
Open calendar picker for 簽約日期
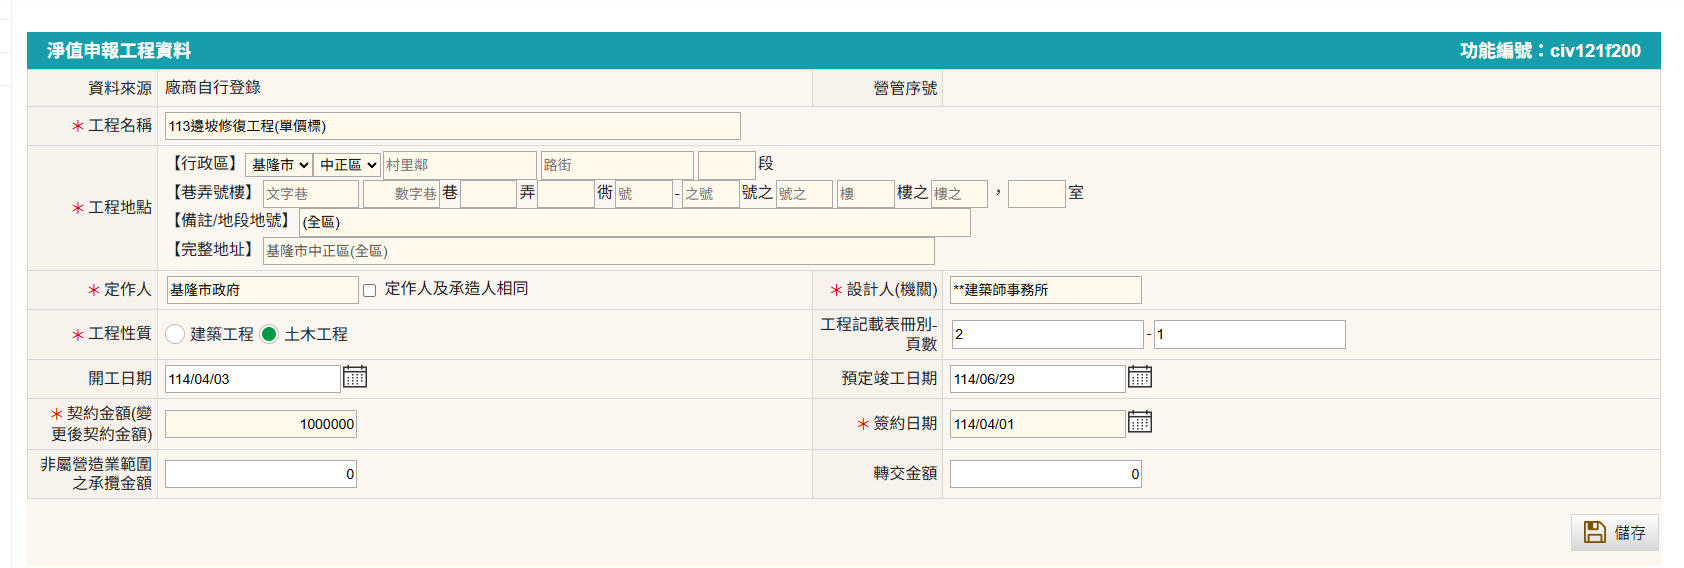[x=1140, y=422]
